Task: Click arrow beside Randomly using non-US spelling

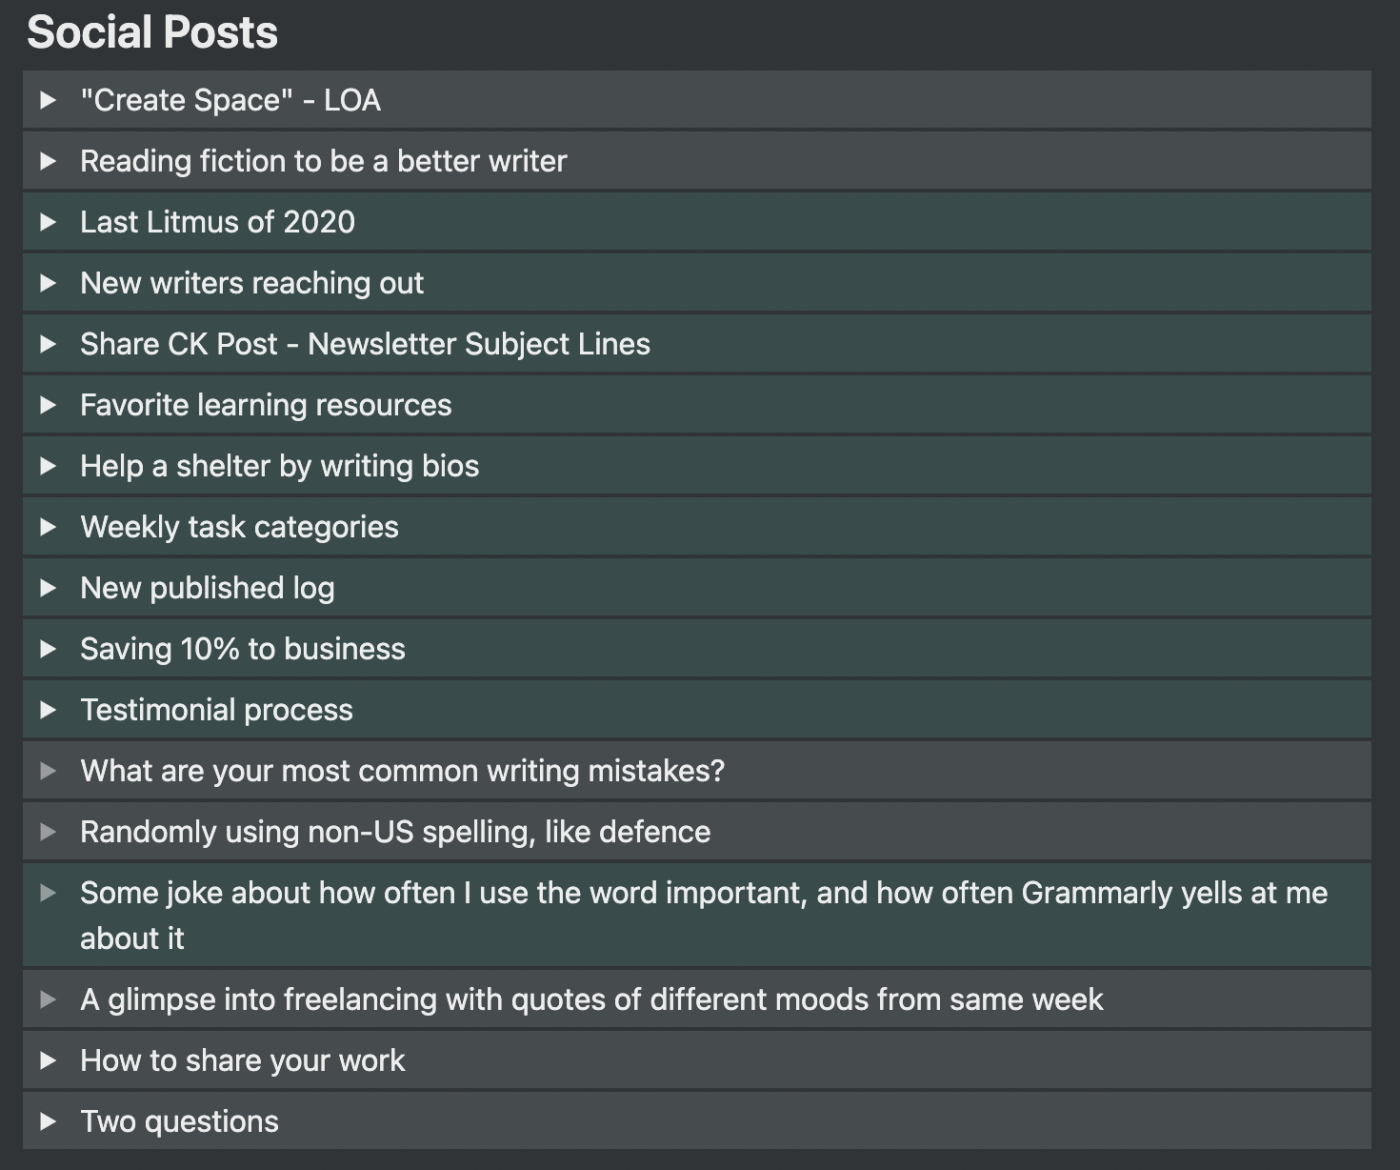Action: coord(47,832)
